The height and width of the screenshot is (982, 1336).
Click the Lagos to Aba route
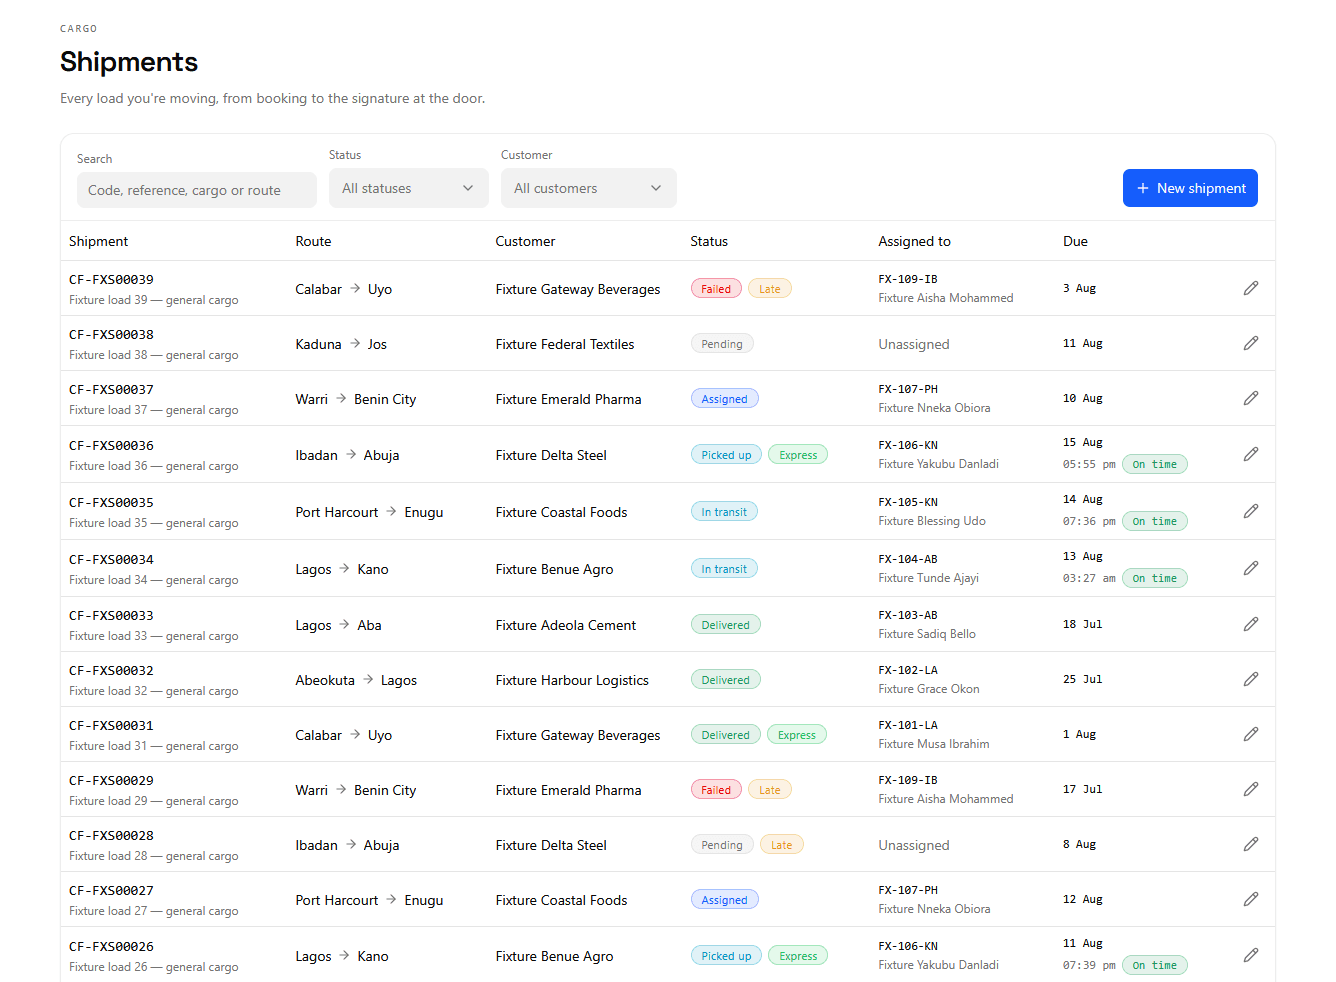[338, 625]
